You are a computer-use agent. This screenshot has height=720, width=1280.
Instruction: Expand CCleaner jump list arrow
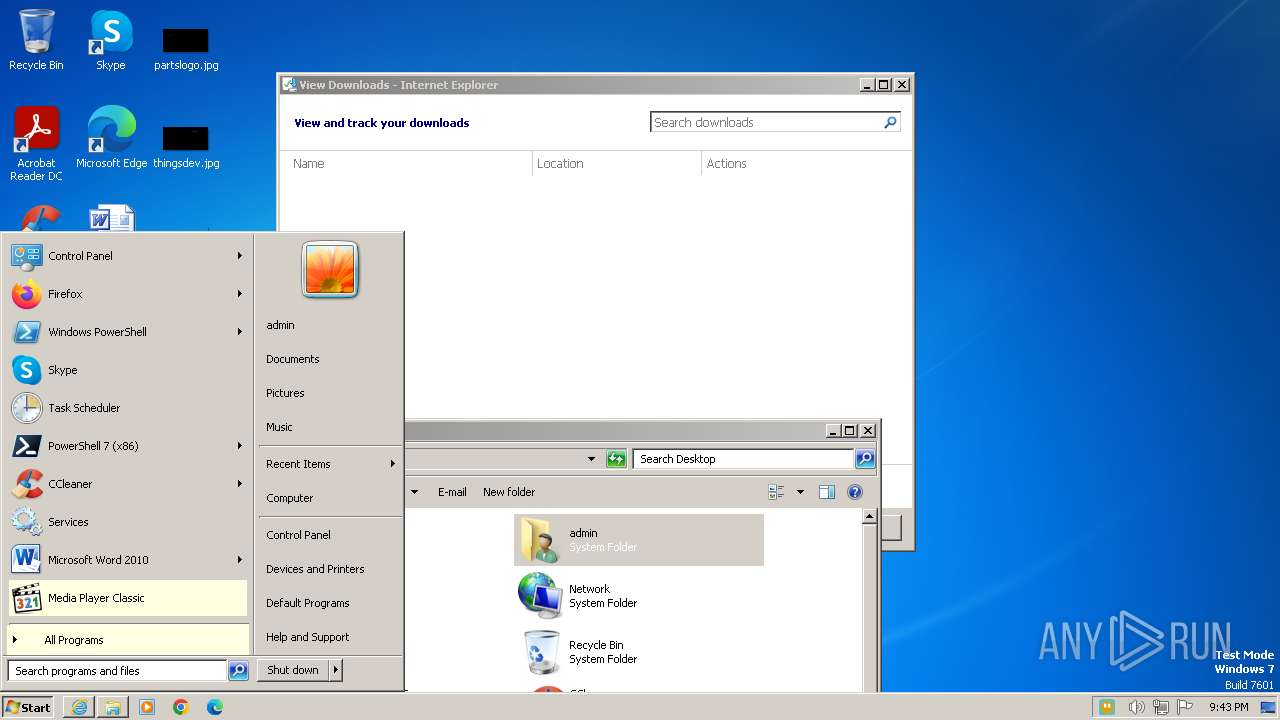tap(240, 484)
